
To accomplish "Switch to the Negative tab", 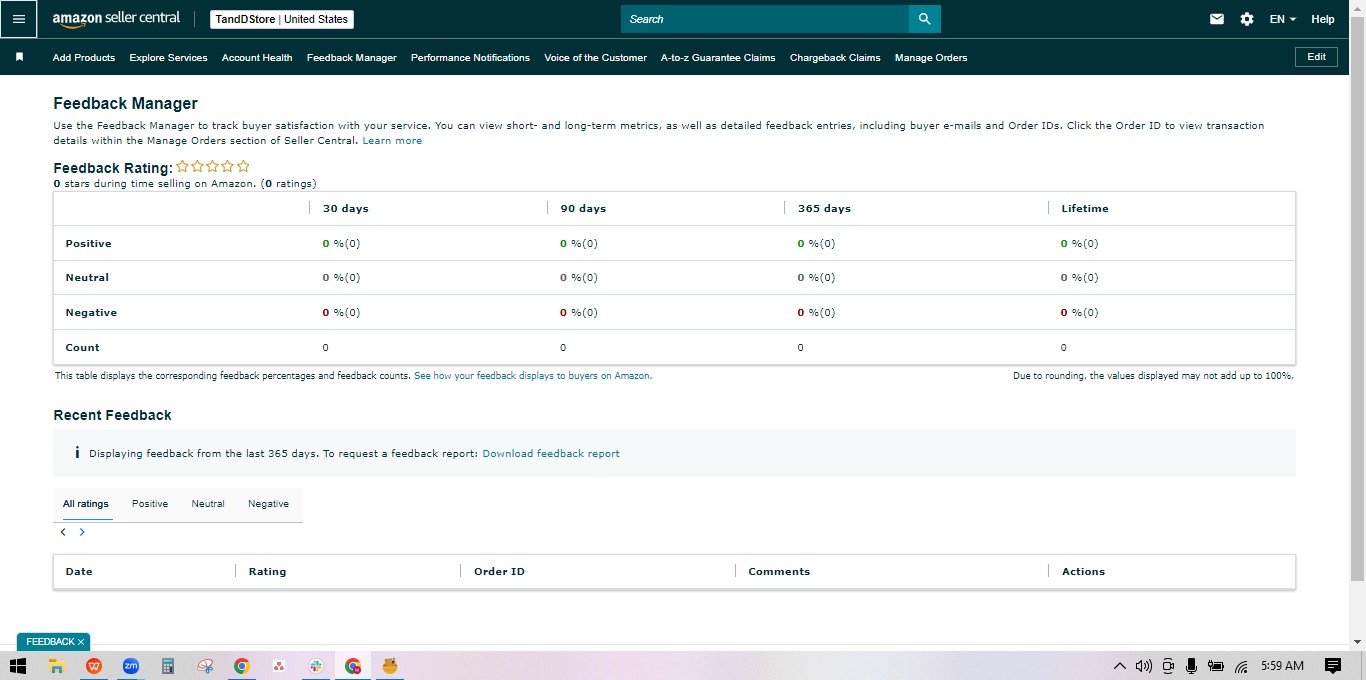I will coord(268,504).
